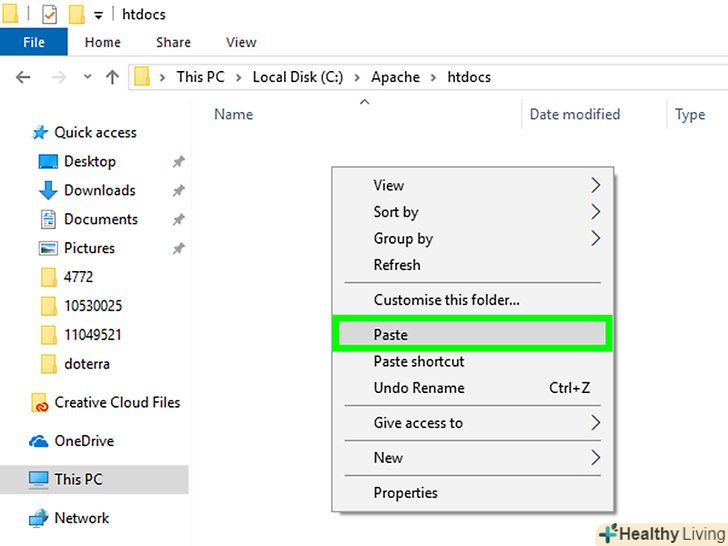Open the Quick Access Toolbar dropdown arrow
Image resolution: width=728 pixels, height=546 pixels.
point(98,15)
